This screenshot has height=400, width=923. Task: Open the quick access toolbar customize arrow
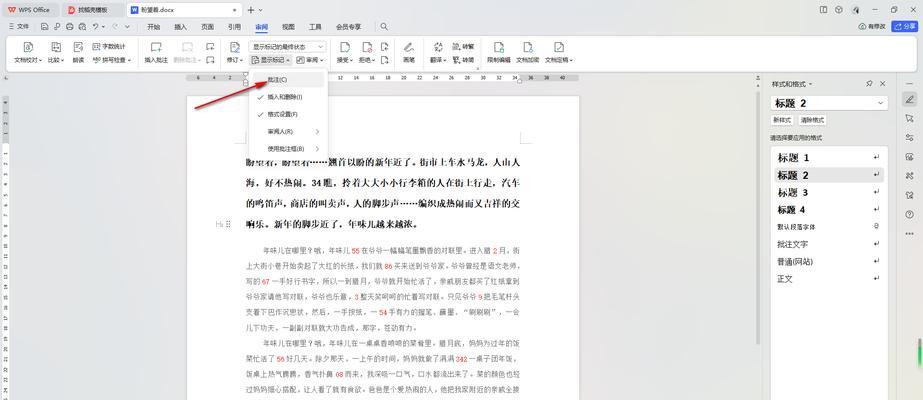click(127, 26)
